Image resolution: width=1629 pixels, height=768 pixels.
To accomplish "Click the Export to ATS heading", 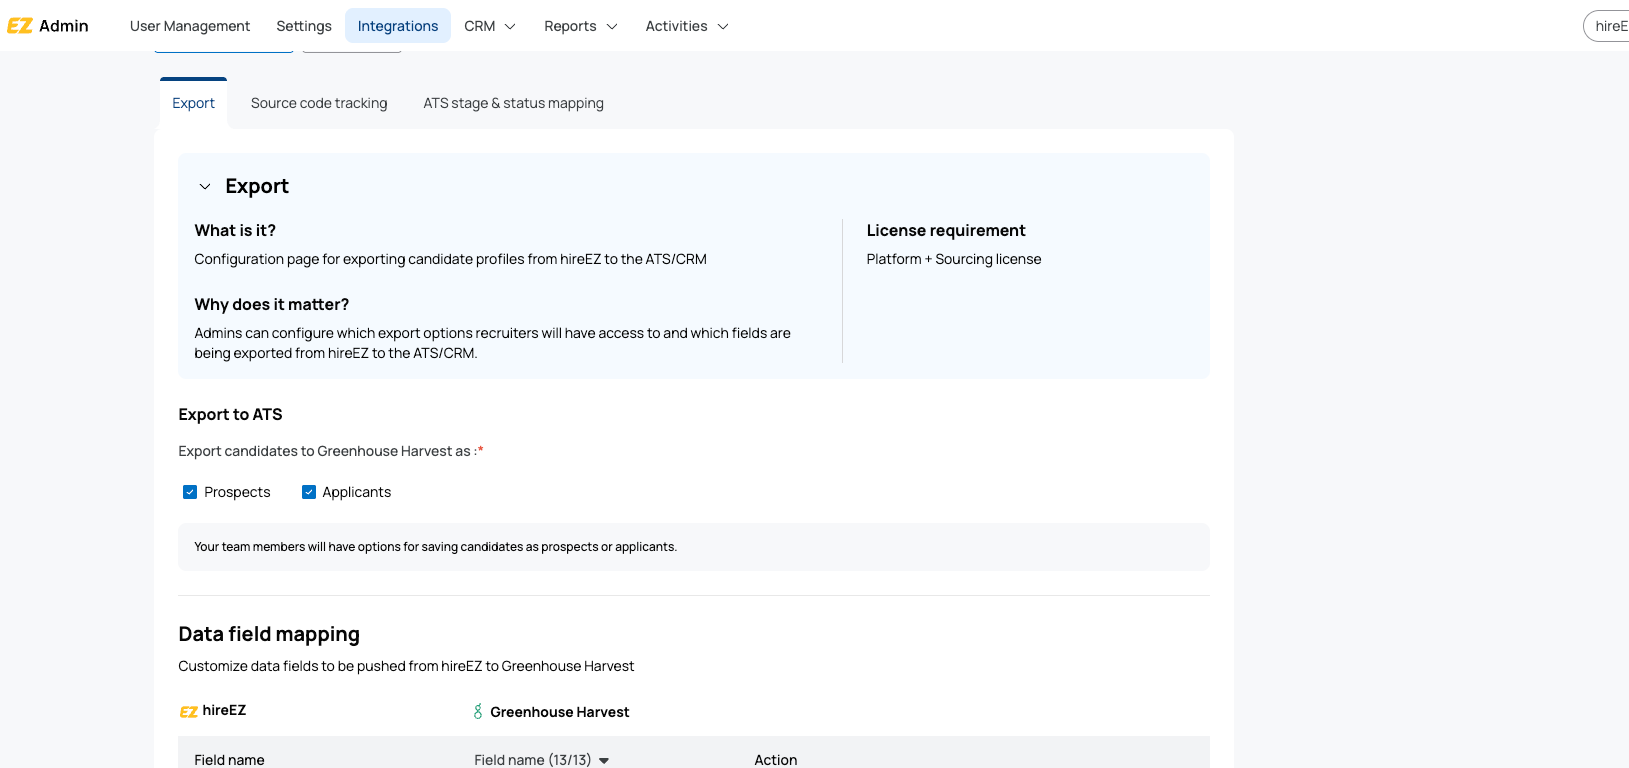I will point(230,414).
